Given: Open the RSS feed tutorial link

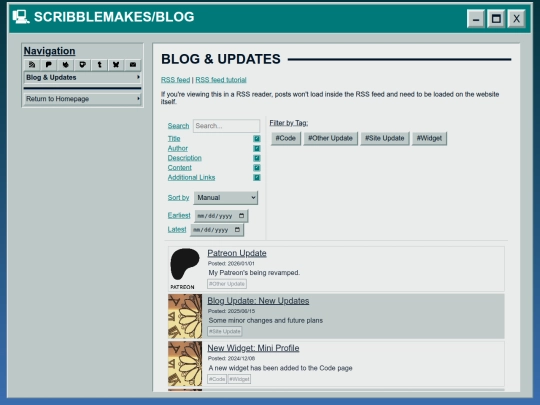Looking at the screenshot, I should click(221, 80).
